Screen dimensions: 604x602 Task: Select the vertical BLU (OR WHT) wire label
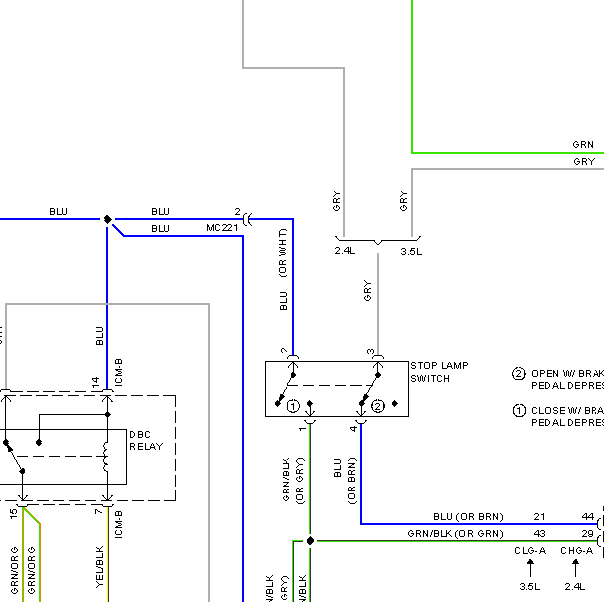pos(283,269)
